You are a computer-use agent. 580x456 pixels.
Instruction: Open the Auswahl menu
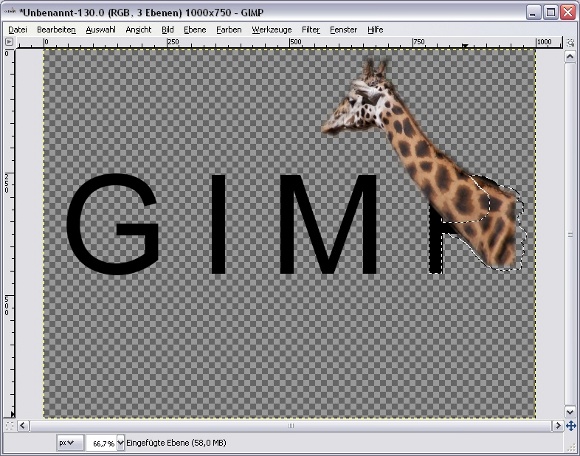click(x=101, y=30)
